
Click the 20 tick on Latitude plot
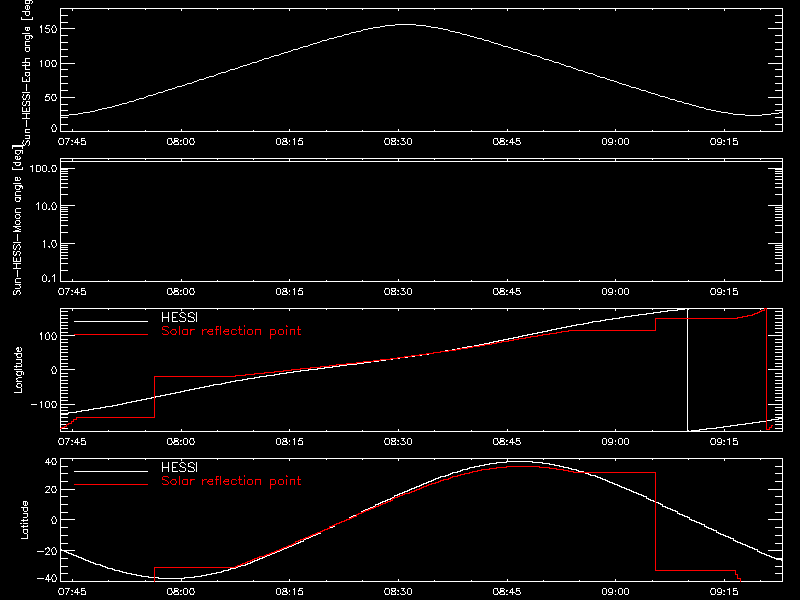(51, 490)
